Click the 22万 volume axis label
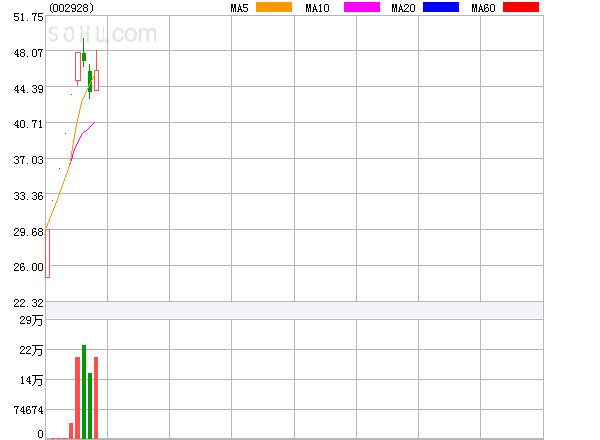The width and height of the screenshot is (600, 440). click(x=31, y=350)
